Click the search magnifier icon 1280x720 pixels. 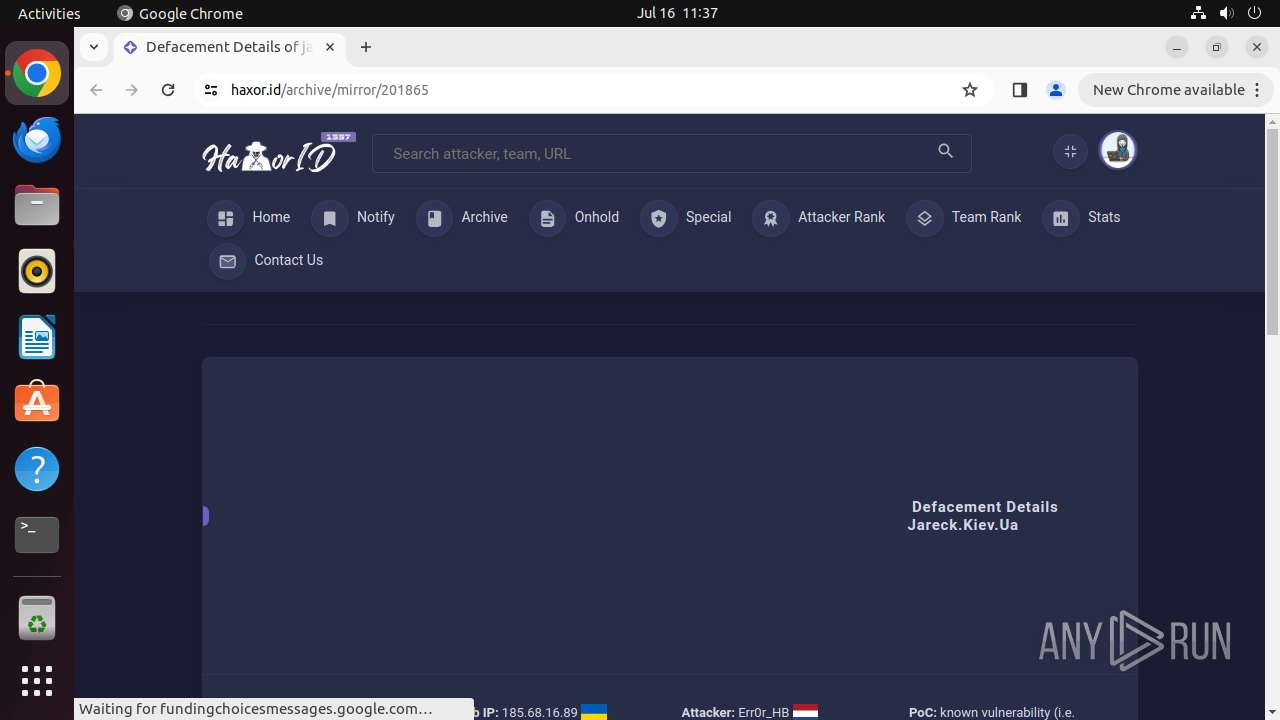pyautogui.click(x=946, y=151)
